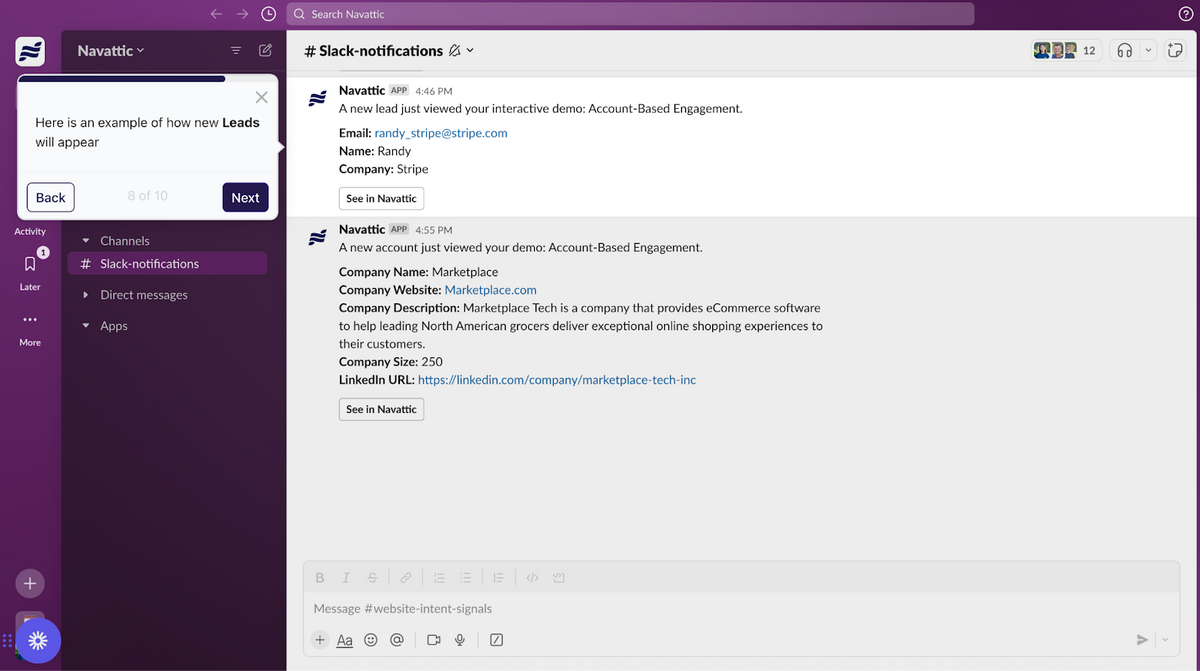
Task: Record an audio clip with microphone icon
Action: tap(459, 639)
